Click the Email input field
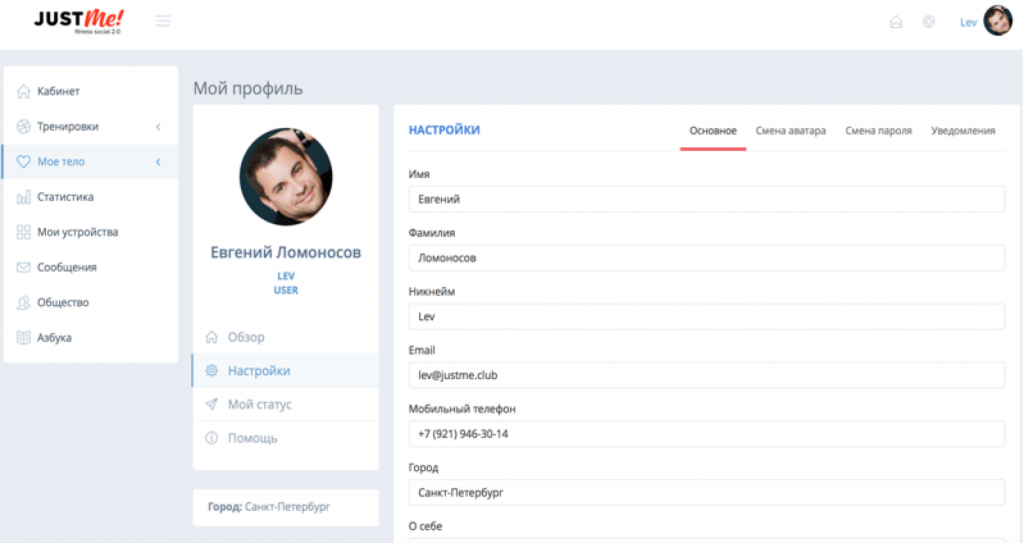The image size is (1024, 543). coord(707,375)
